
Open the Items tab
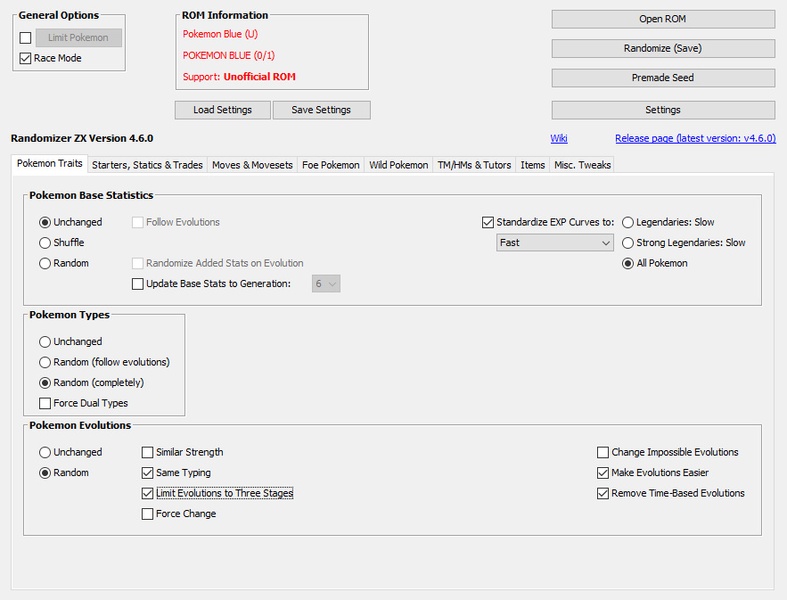pos(533,165)
